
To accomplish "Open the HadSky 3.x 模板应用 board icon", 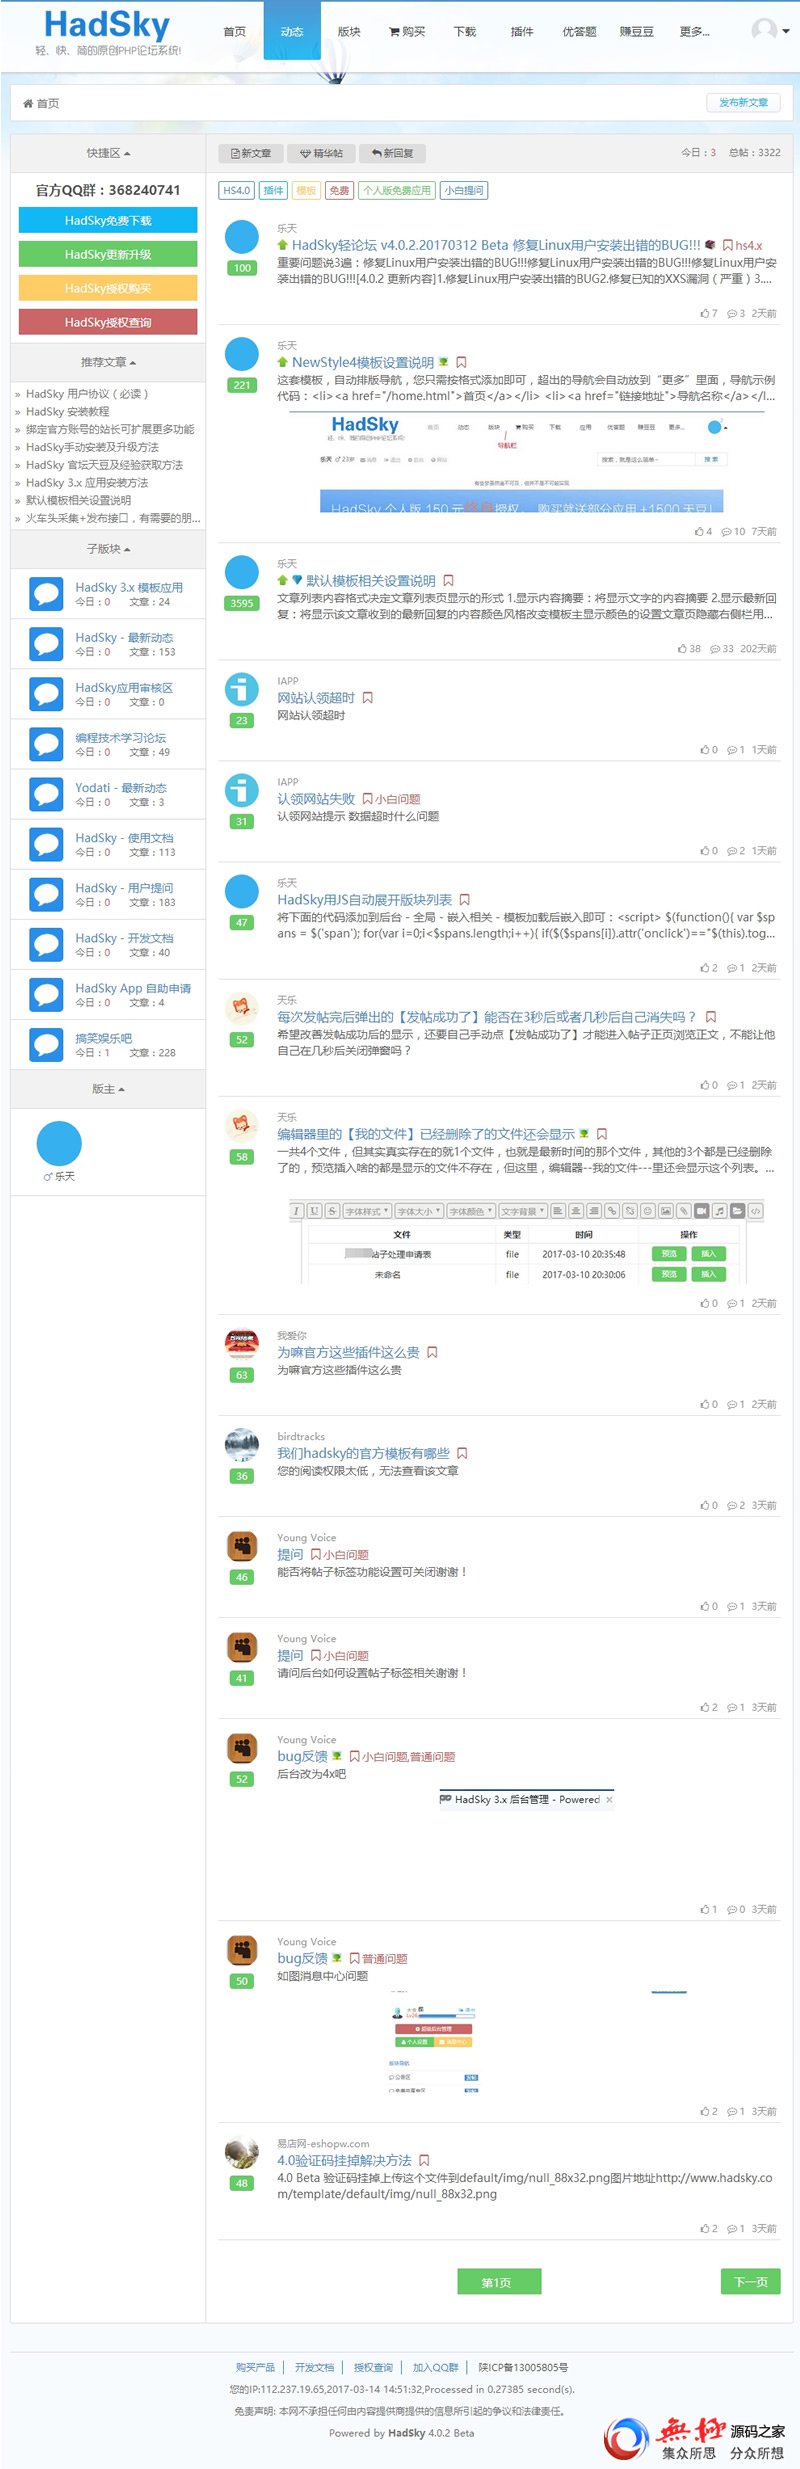I will tap(46, 594).
